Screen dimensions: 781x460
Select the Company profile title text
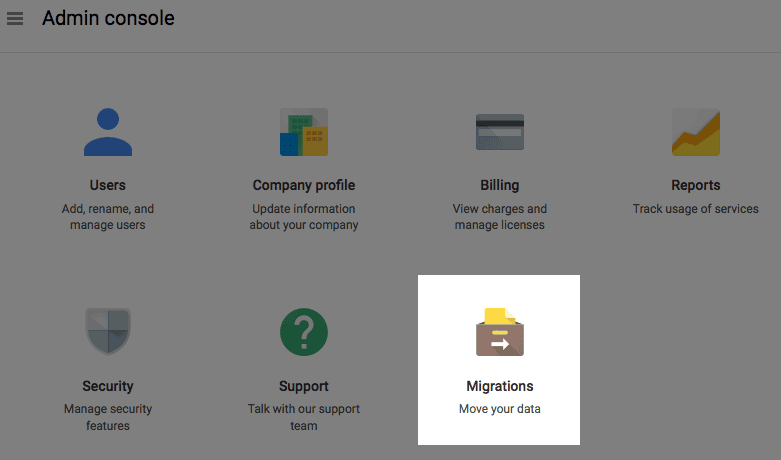tap(304, 185)
